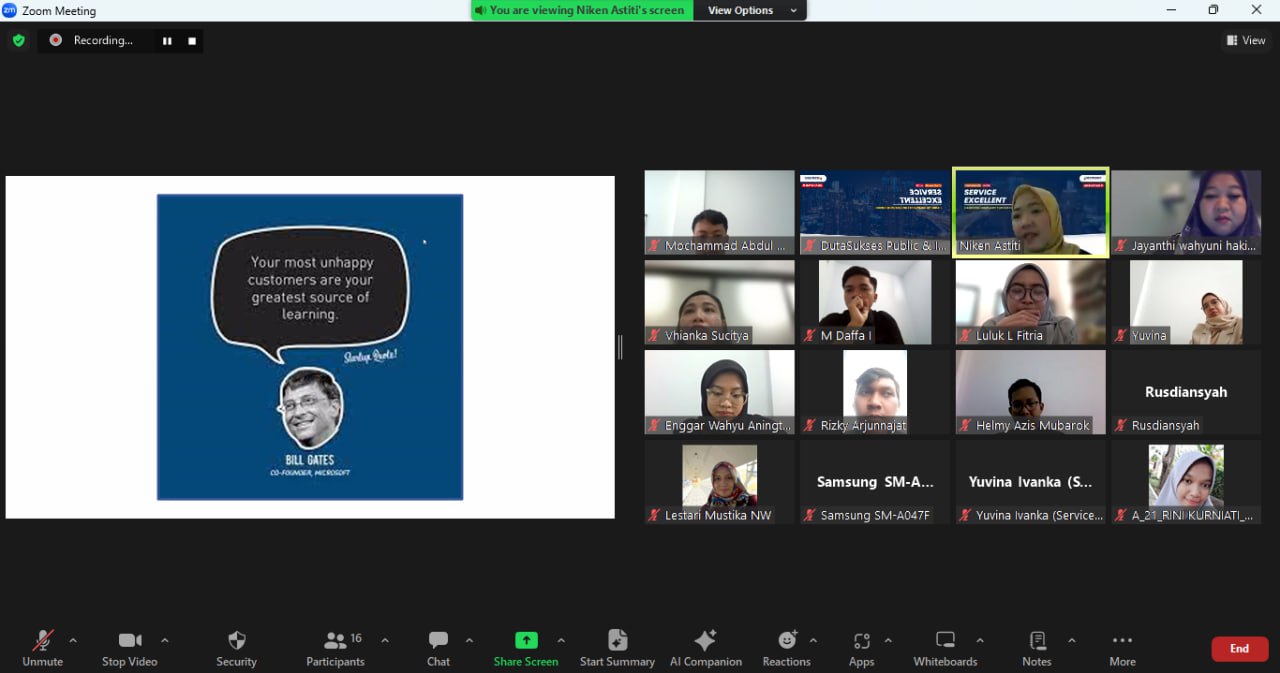Select Vhianka Sucitya's video tile
Image resolution: width=1280 pixels, height=673 pixels.
[x=719, y=303]
